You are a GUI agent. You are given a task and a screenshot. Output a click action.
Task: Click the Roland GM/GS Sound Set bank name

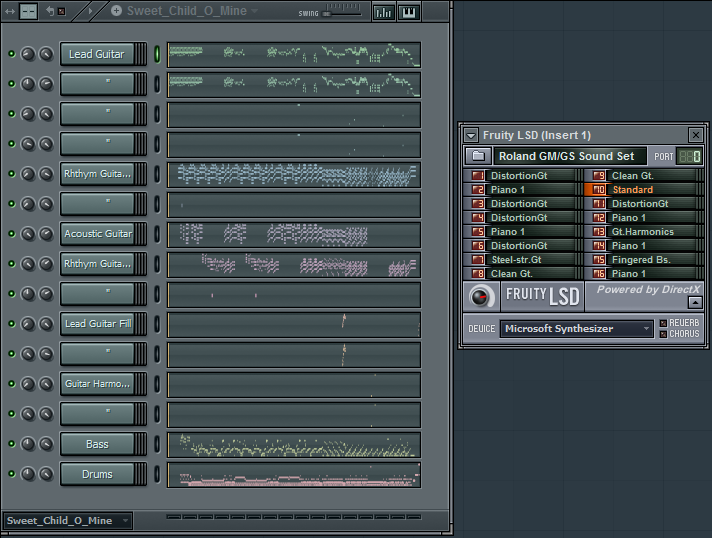(x=569, y=156)
